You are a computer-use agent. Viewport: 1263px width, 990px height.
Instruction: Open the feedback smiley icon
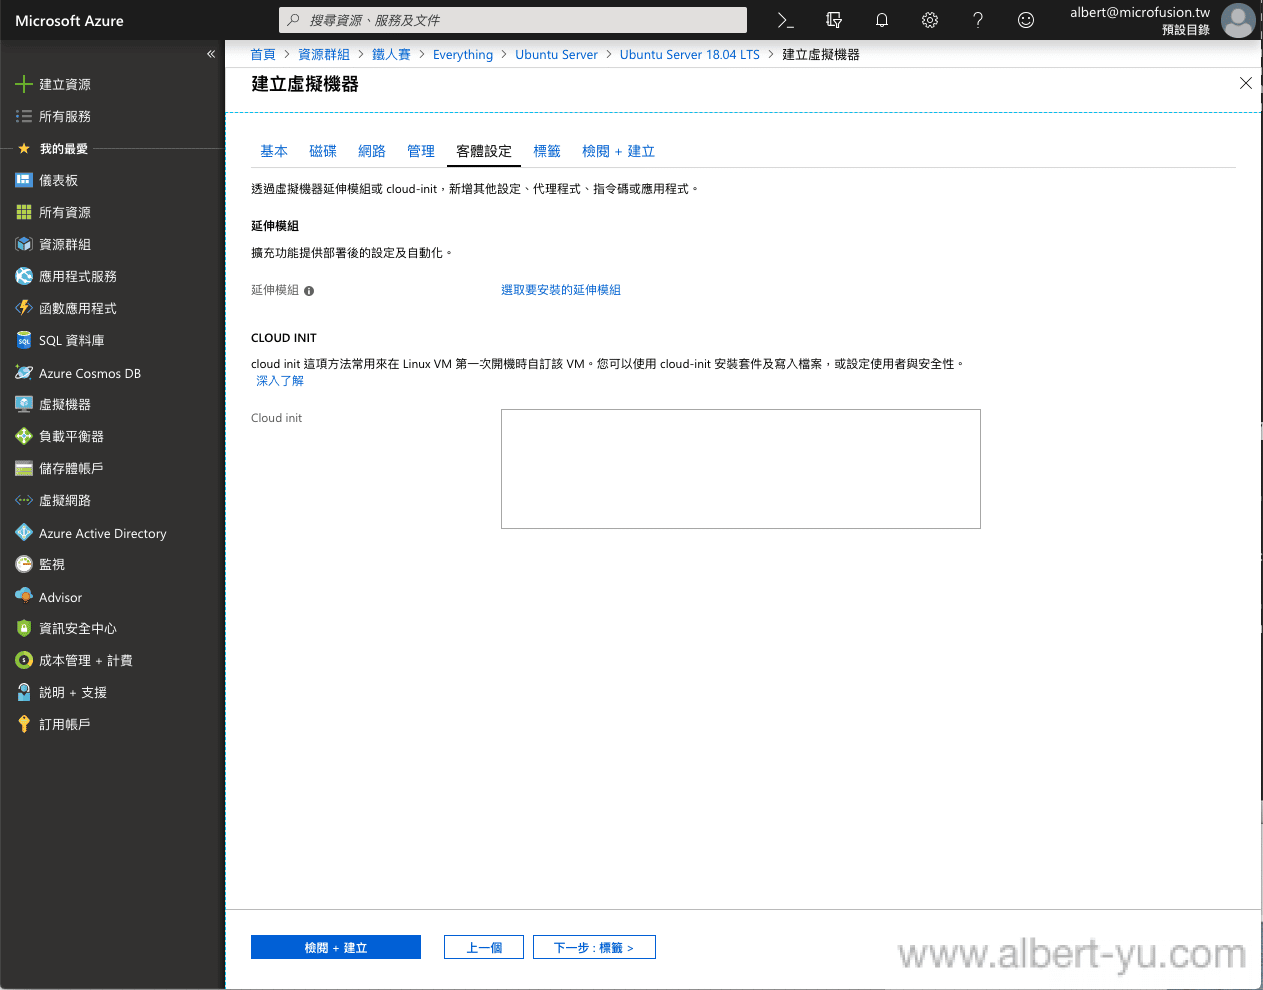click(1026, 20)
